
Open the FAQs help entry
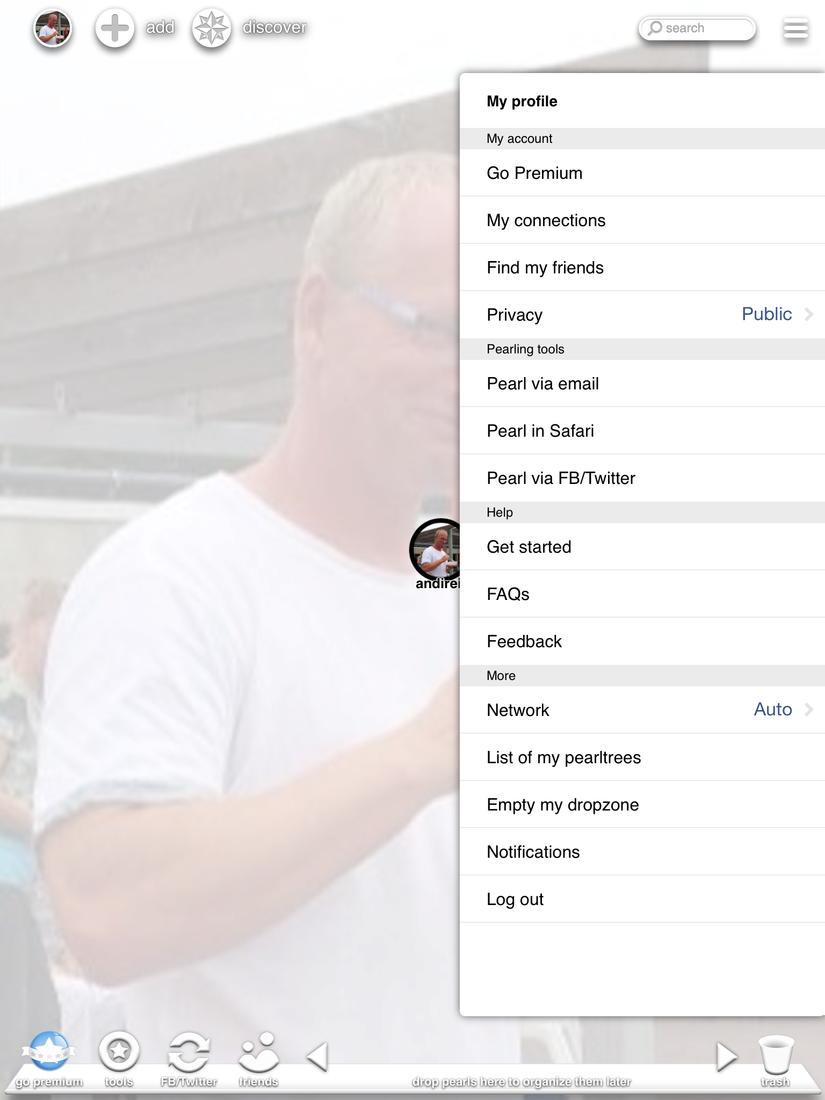[x=642, y=594]
